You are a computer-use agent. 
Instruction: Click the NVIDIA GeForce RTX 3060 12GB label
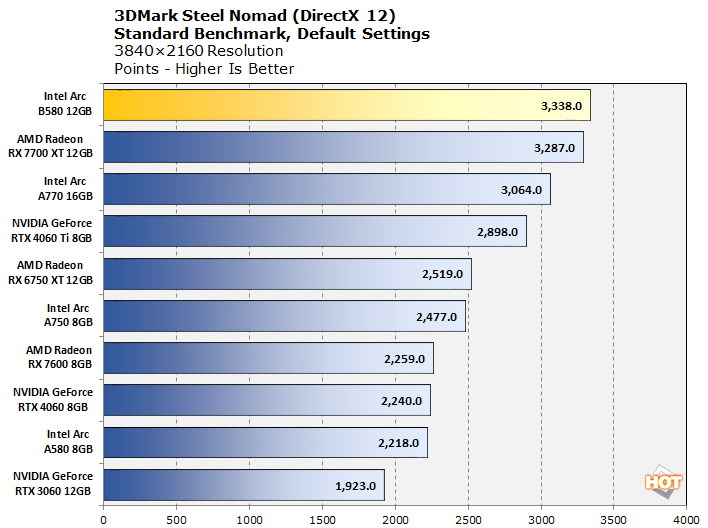(53, 485)
